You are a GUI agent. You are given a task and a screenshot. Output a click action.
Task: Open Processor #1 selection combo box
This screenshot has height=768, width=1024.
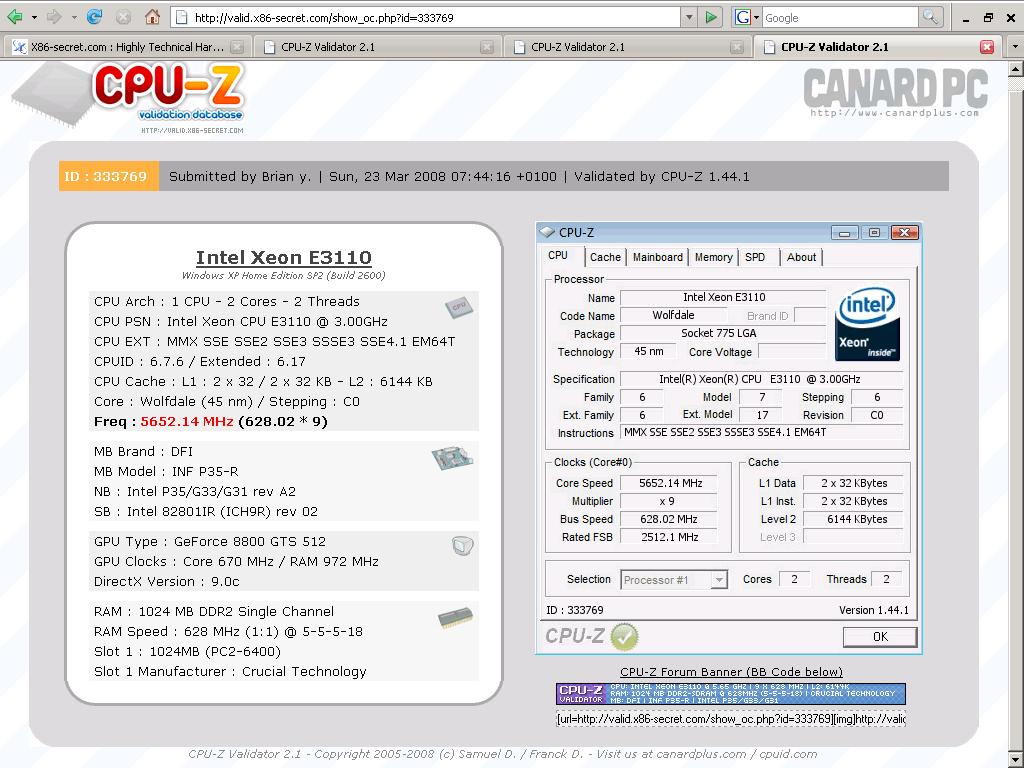[674, 580]
